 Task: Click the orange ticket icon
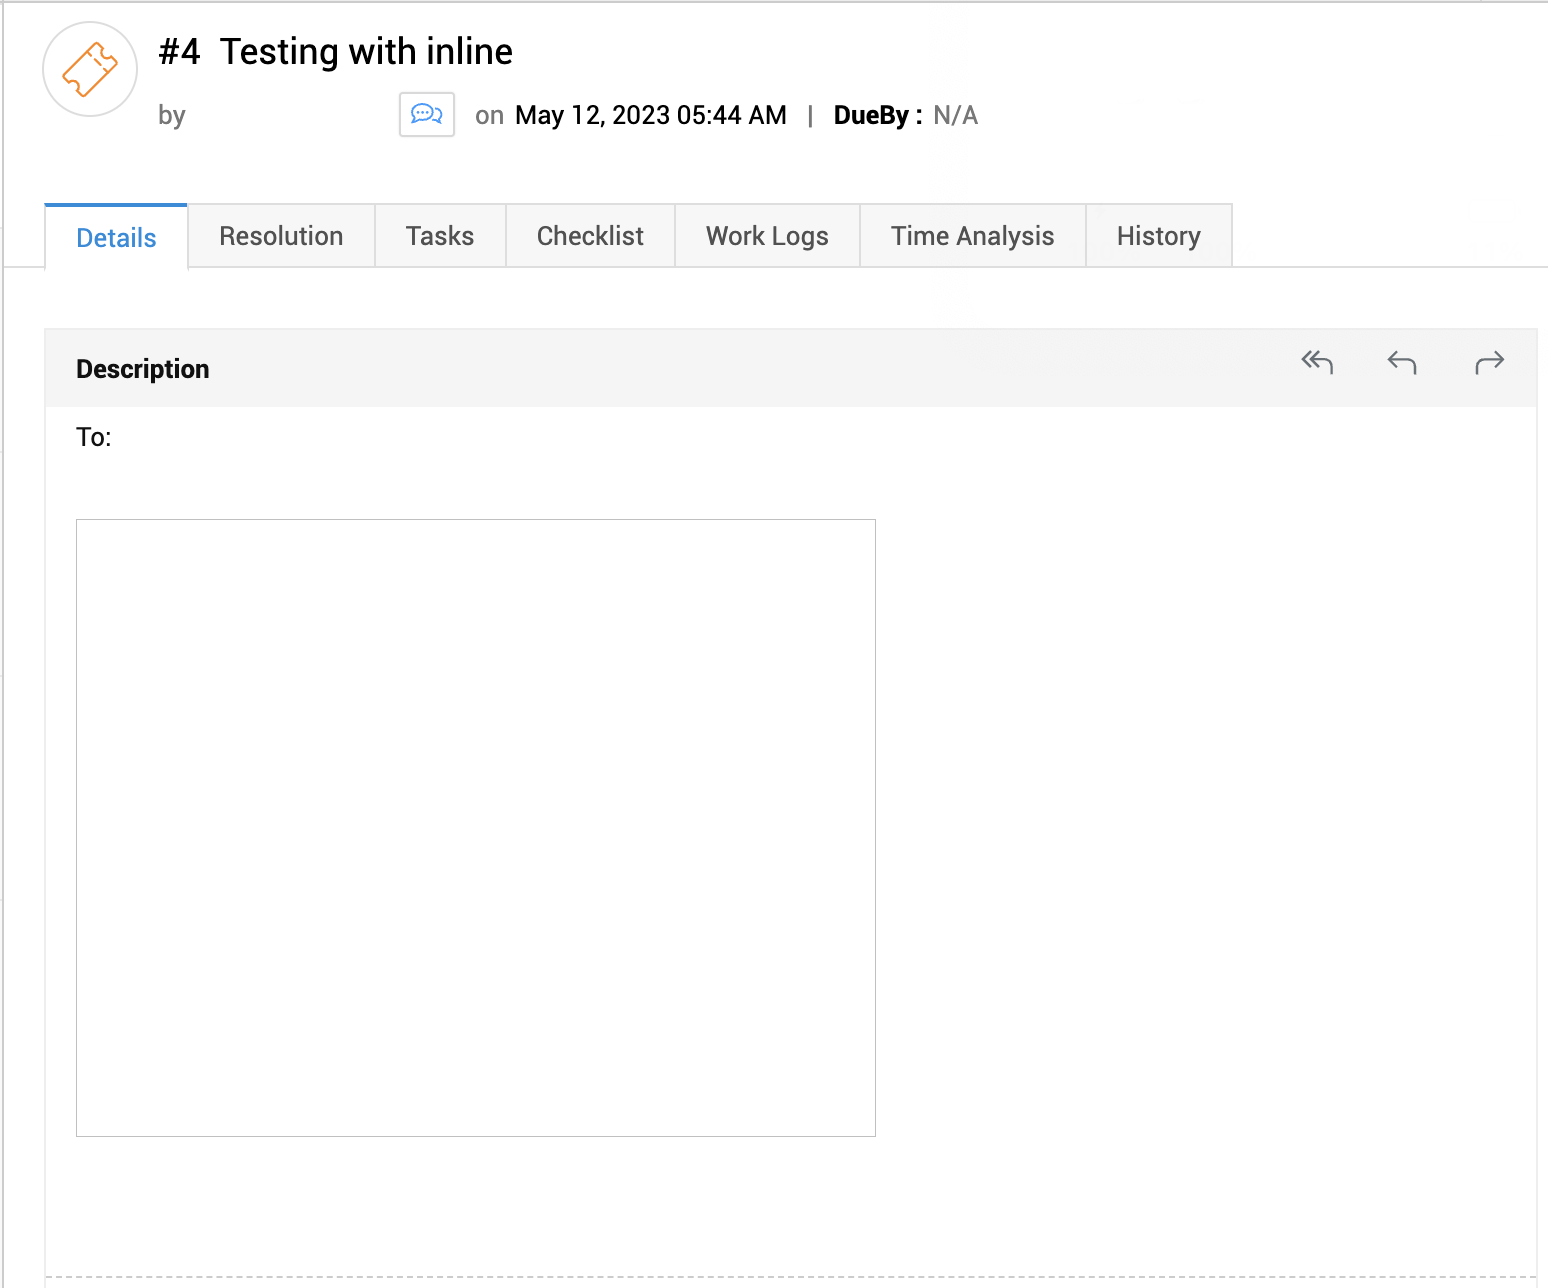pyautogui.click(x=90, y=69)
